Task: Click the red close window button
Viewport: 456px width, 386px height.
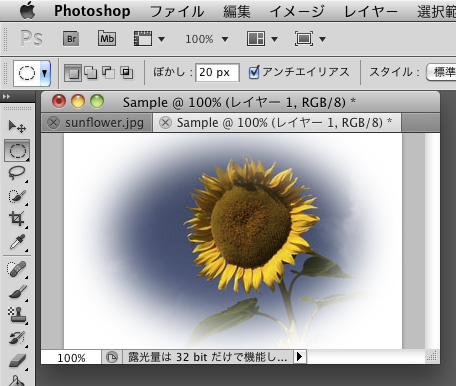Action: [59, 101]
